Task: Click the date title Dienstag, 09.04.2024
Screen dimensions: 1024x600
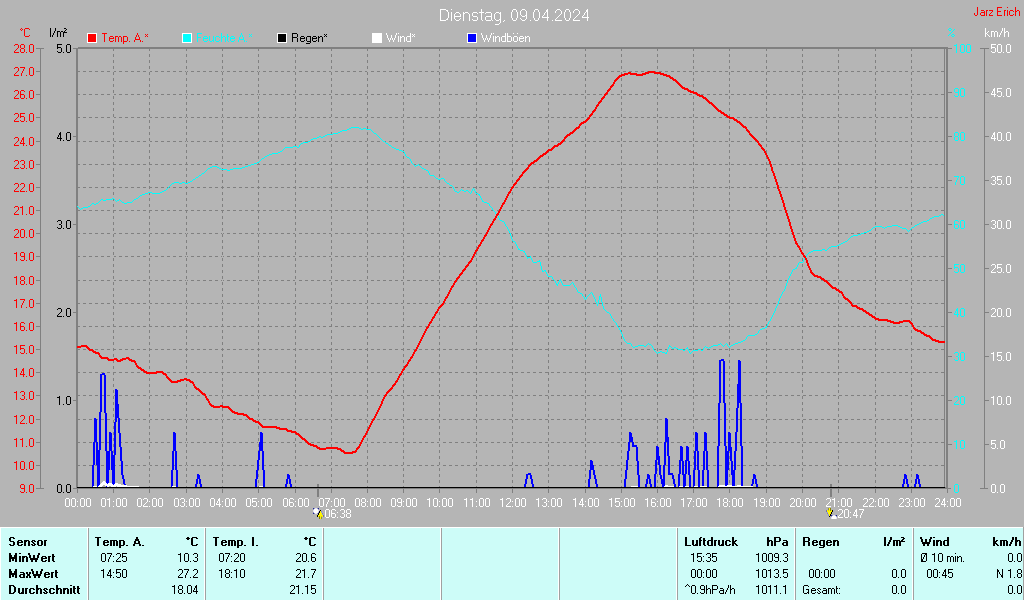Action: click(513, 15)
